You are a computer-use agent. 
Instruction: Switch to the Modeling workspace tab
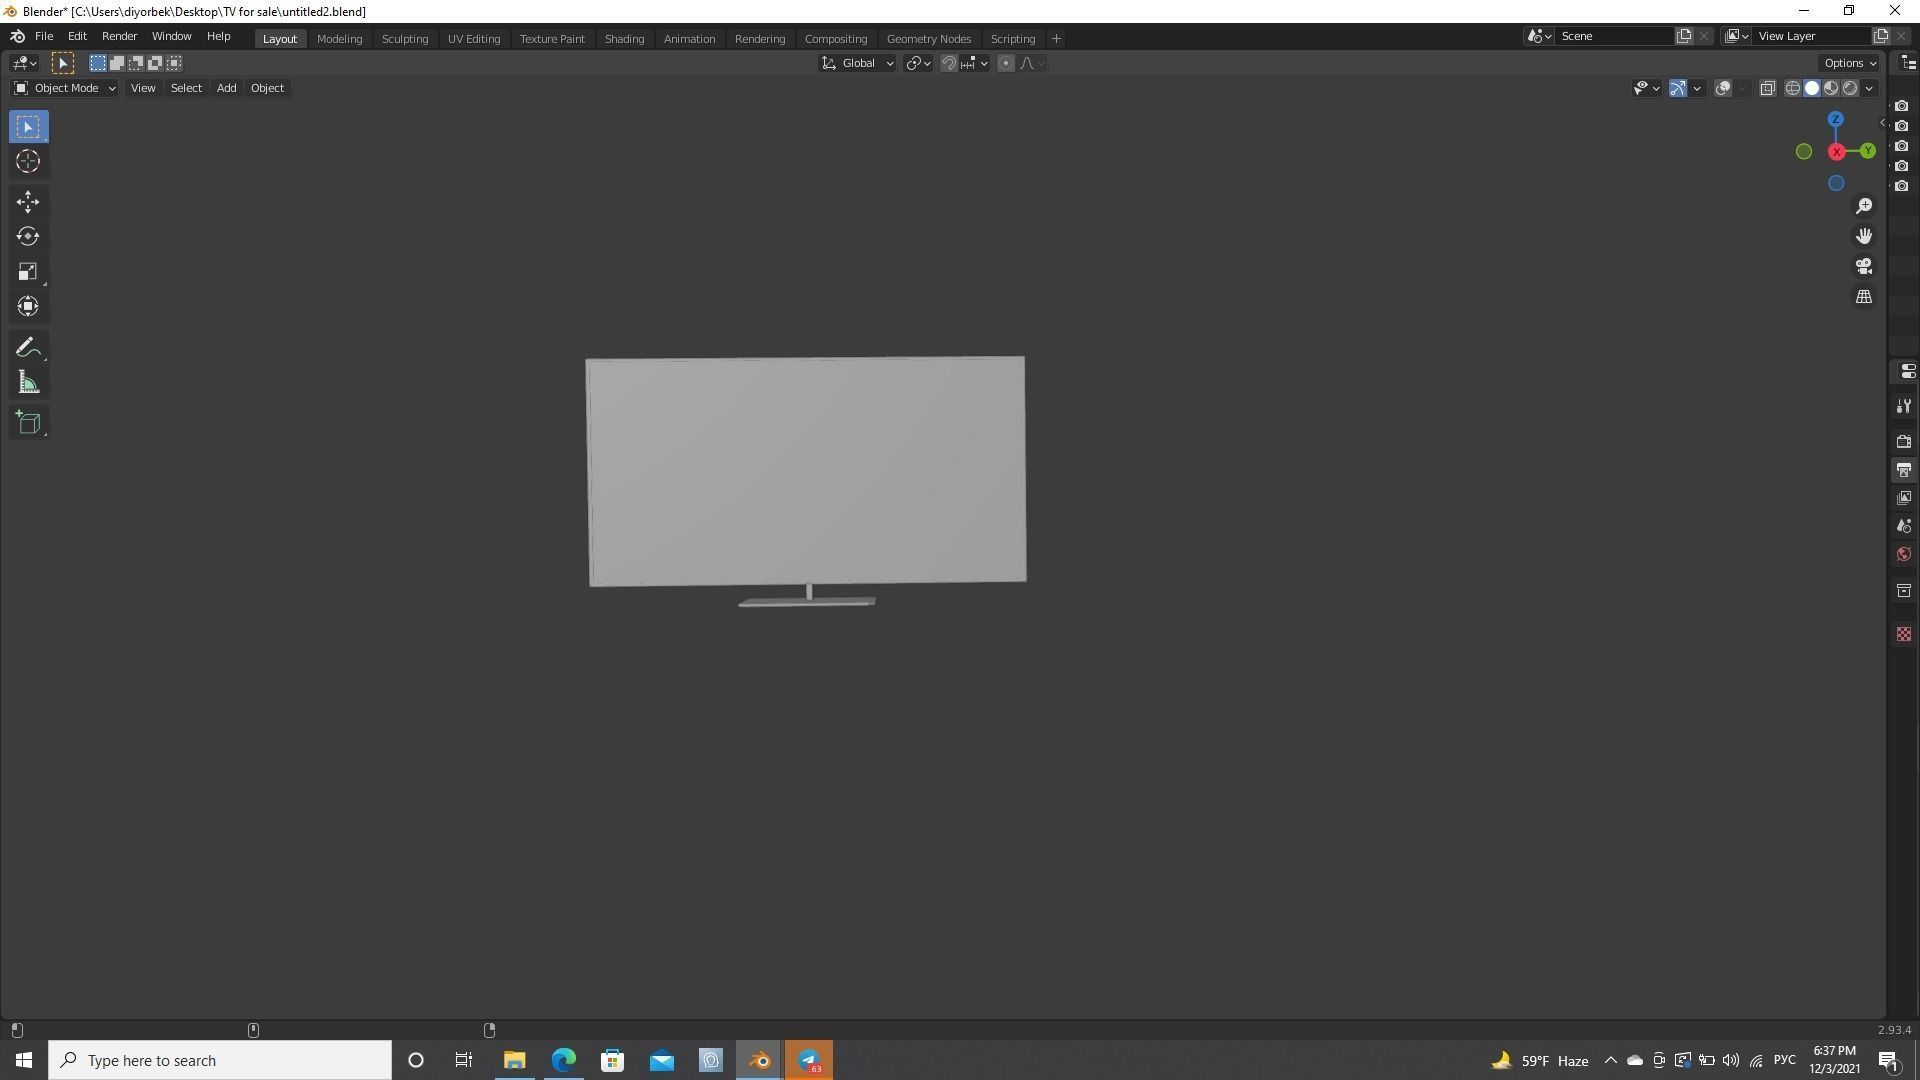point(339,39)
